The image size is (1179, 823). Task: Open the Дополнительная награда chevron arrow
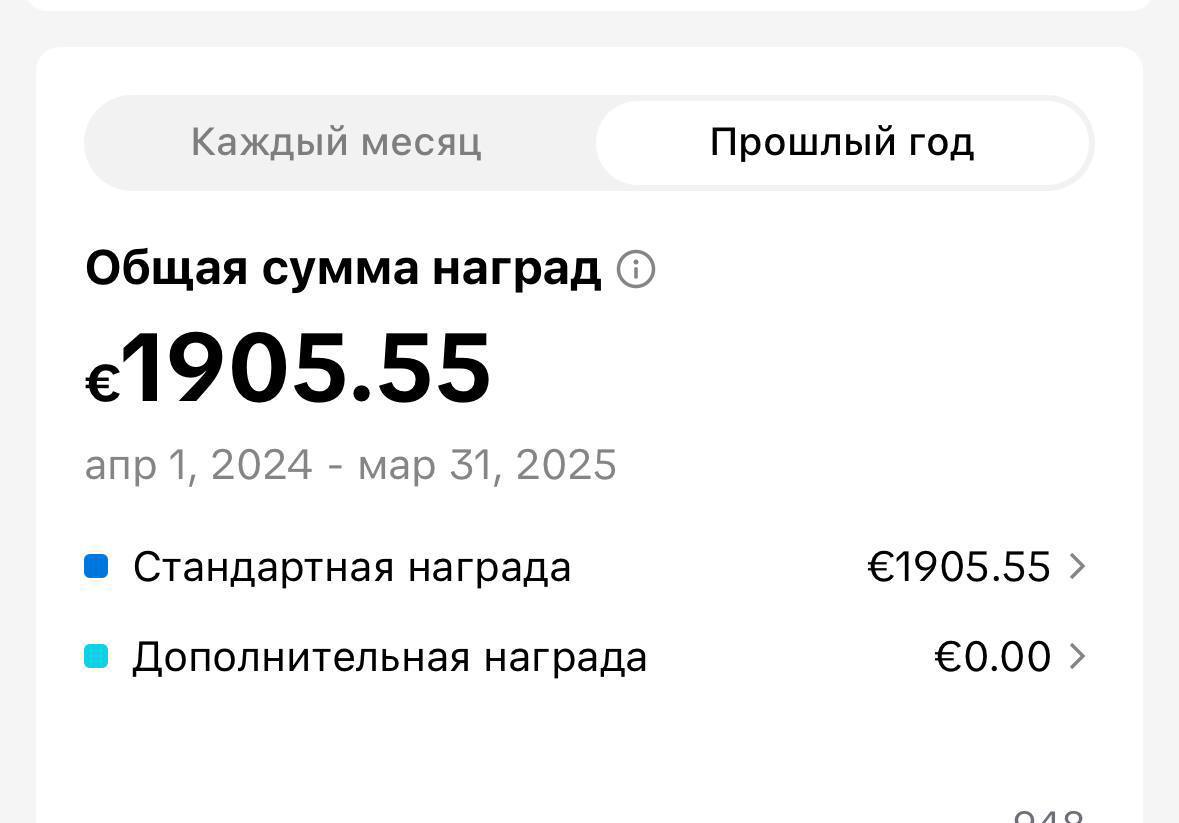[1077, 657]
